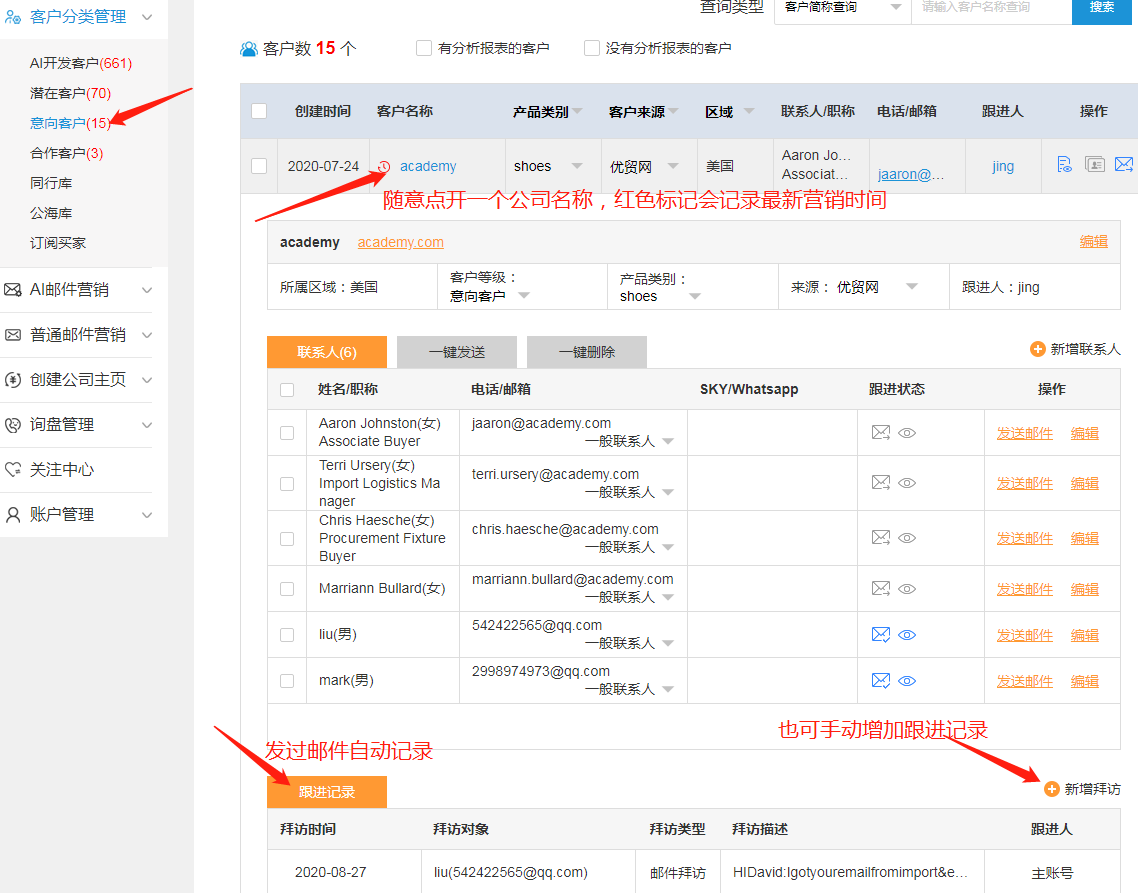The image size is (1138, 893).
Task: Open AI开发客户(661) in sidebar
Action: point(81,63)
